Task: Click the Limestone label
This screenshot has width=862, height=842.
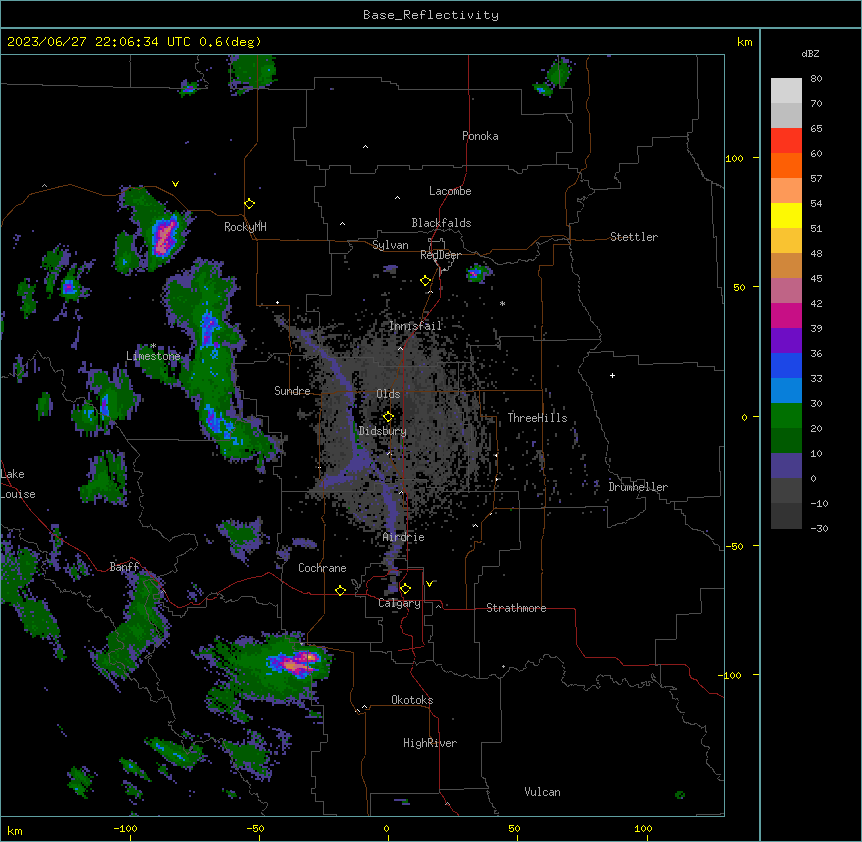Action: (x=153, y=356)
